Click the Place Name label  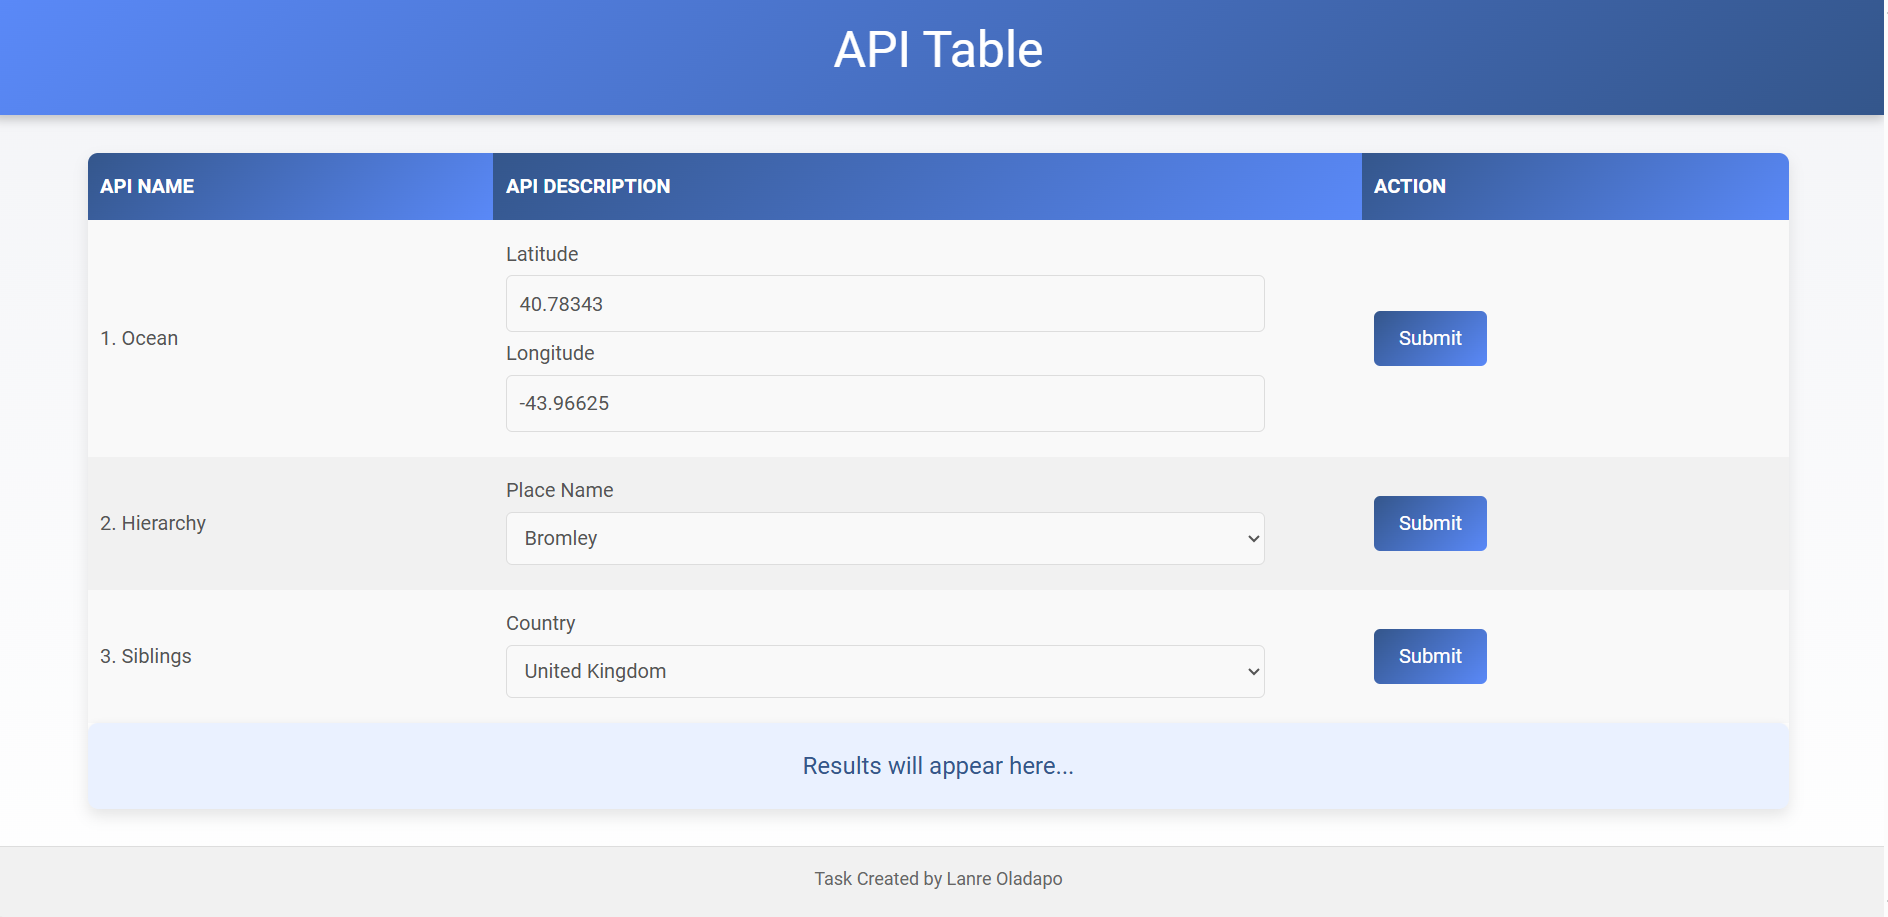[x=559, y=491]
